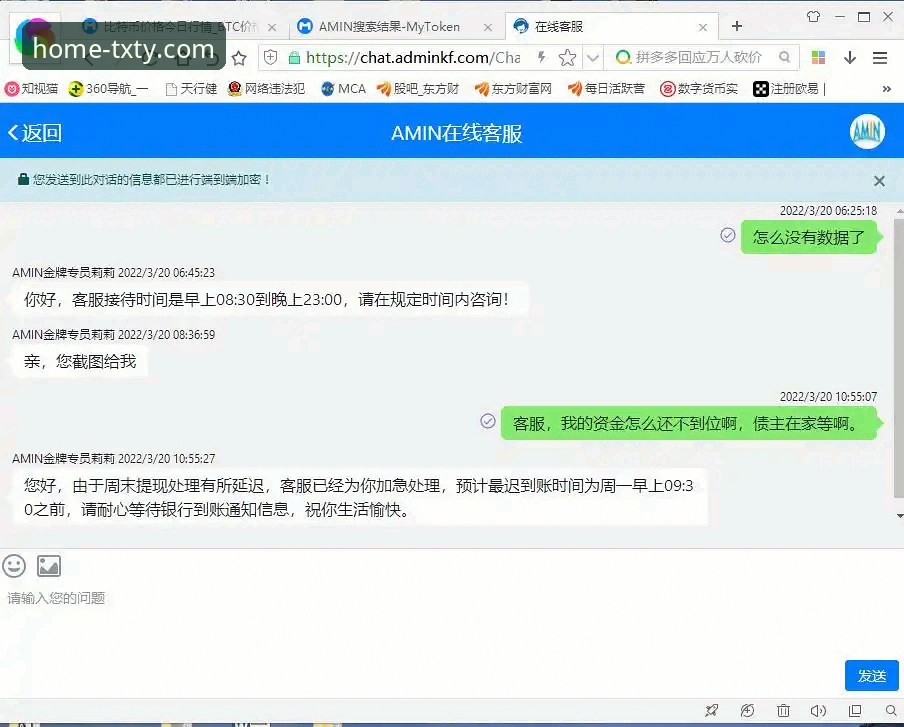Click the rocket accelerator icon in status bar
Viewport: 904px width, 727px height.
click(x=711, y=711)
